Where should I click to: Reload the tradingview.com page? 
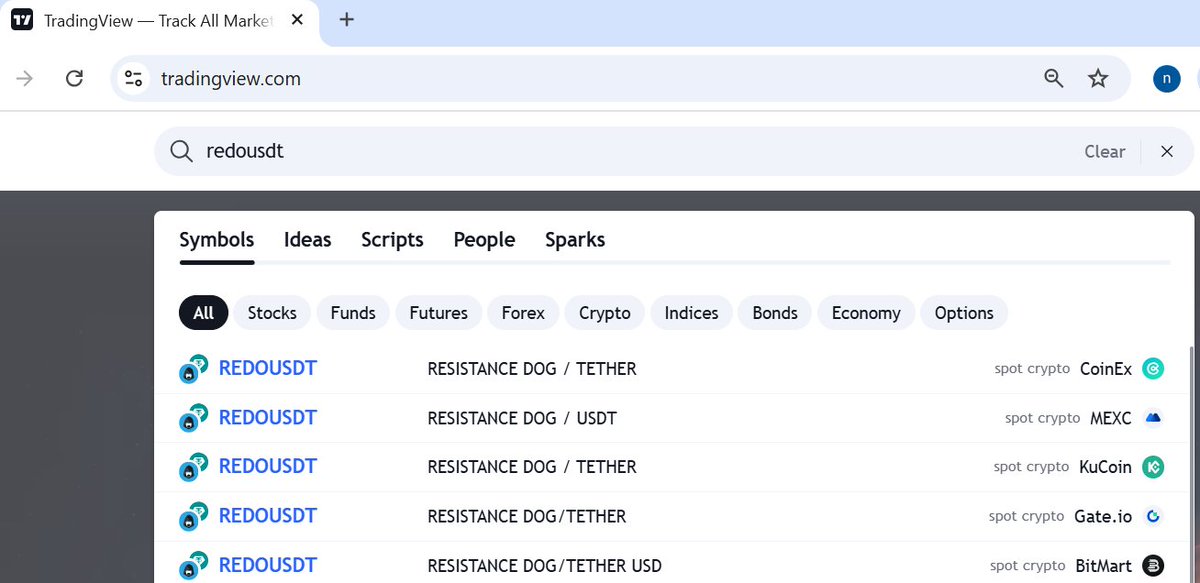tap(74, 78)
